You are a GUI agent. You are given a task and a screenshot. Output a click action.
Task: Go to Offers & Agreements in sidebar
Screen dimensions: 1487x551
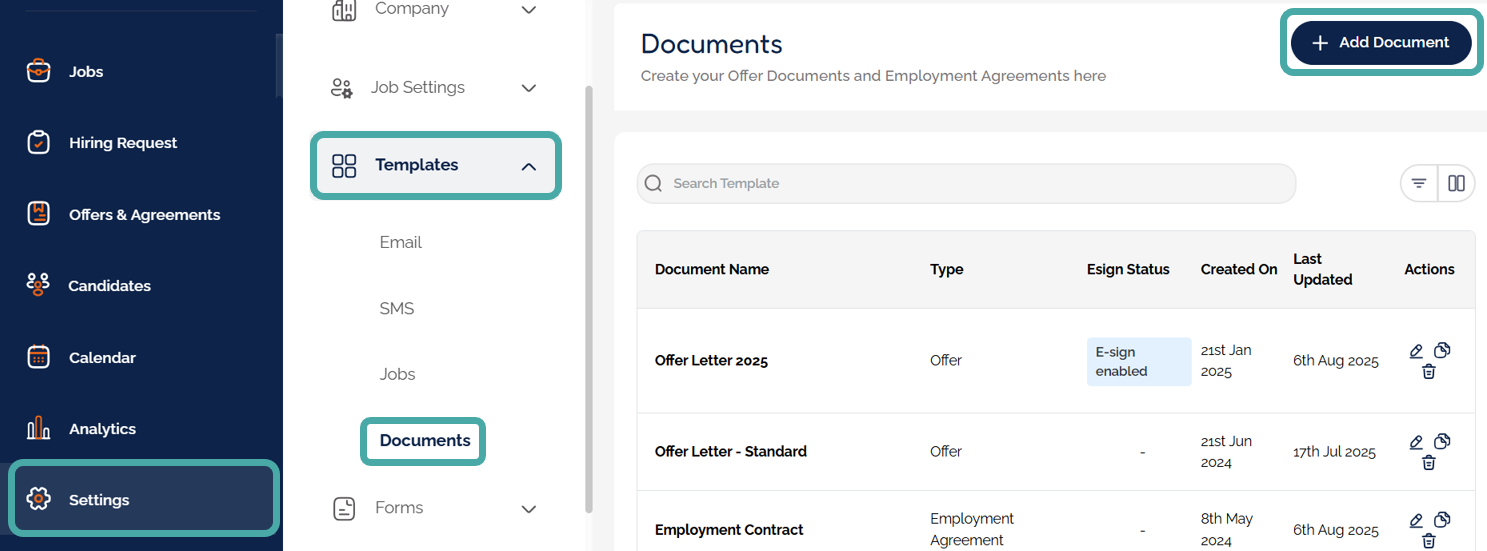144,214
